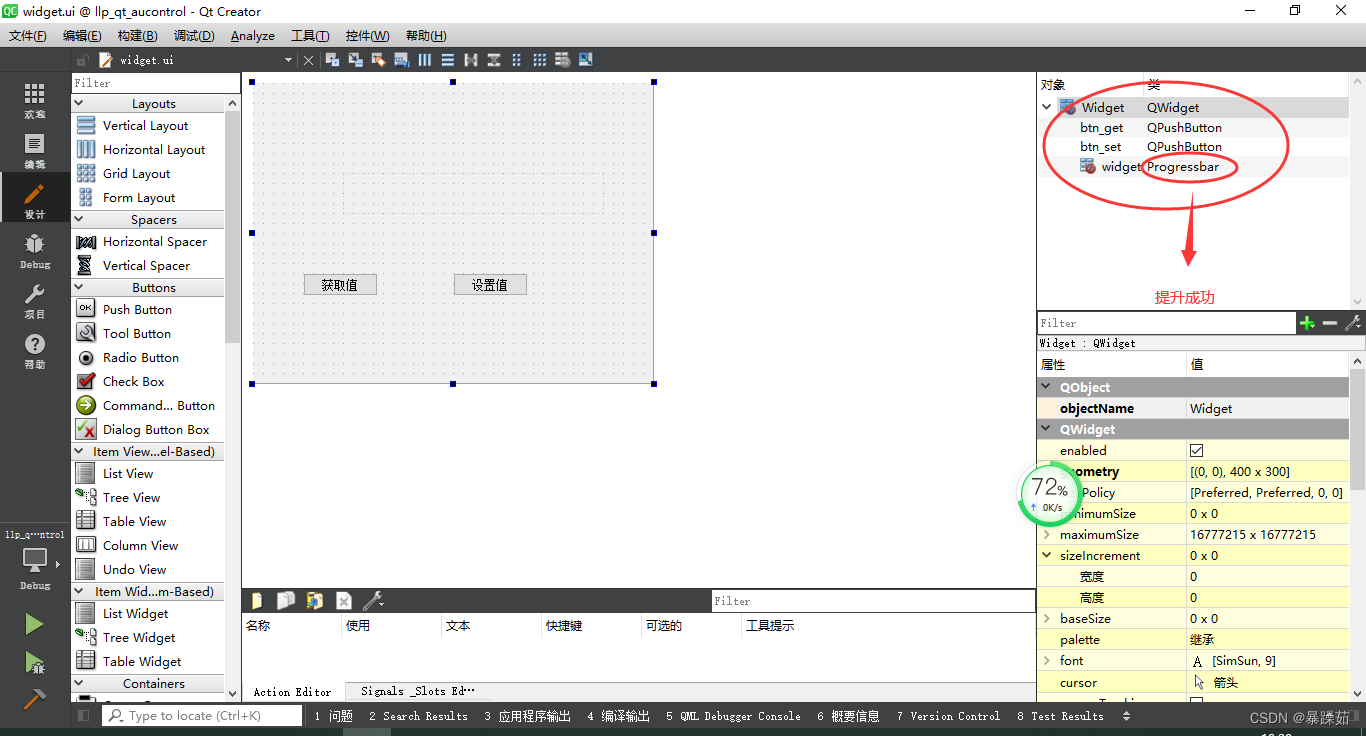Collapse the Widget tree item in Object Inspector
The image size is (1366, 736).
1047,107
